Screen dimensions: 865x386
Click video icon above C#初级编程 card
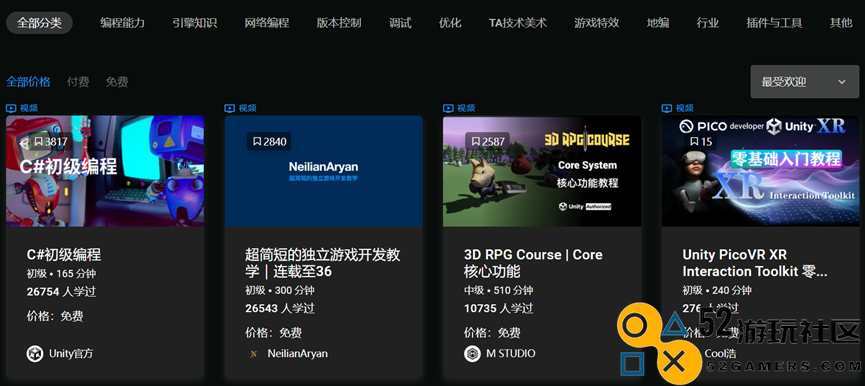point(11,108)
